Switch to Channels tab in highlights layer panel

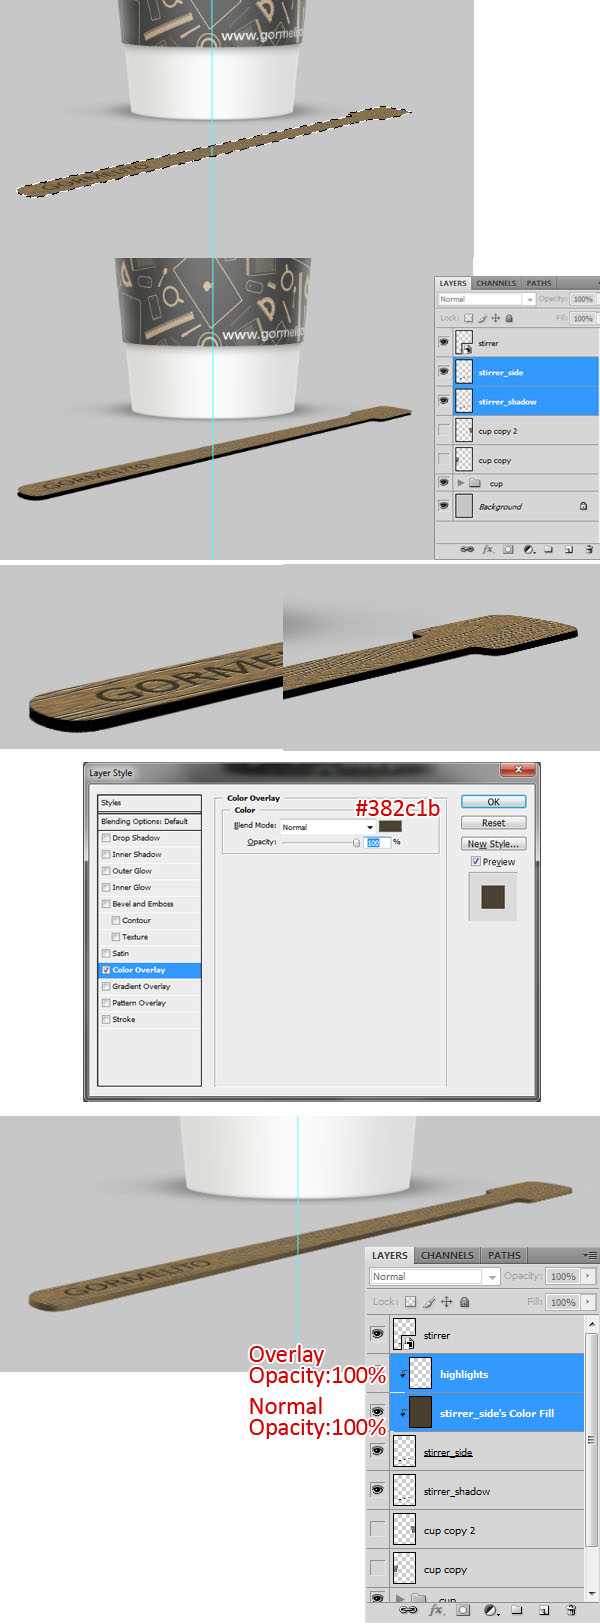click(x=447, y=1255)
